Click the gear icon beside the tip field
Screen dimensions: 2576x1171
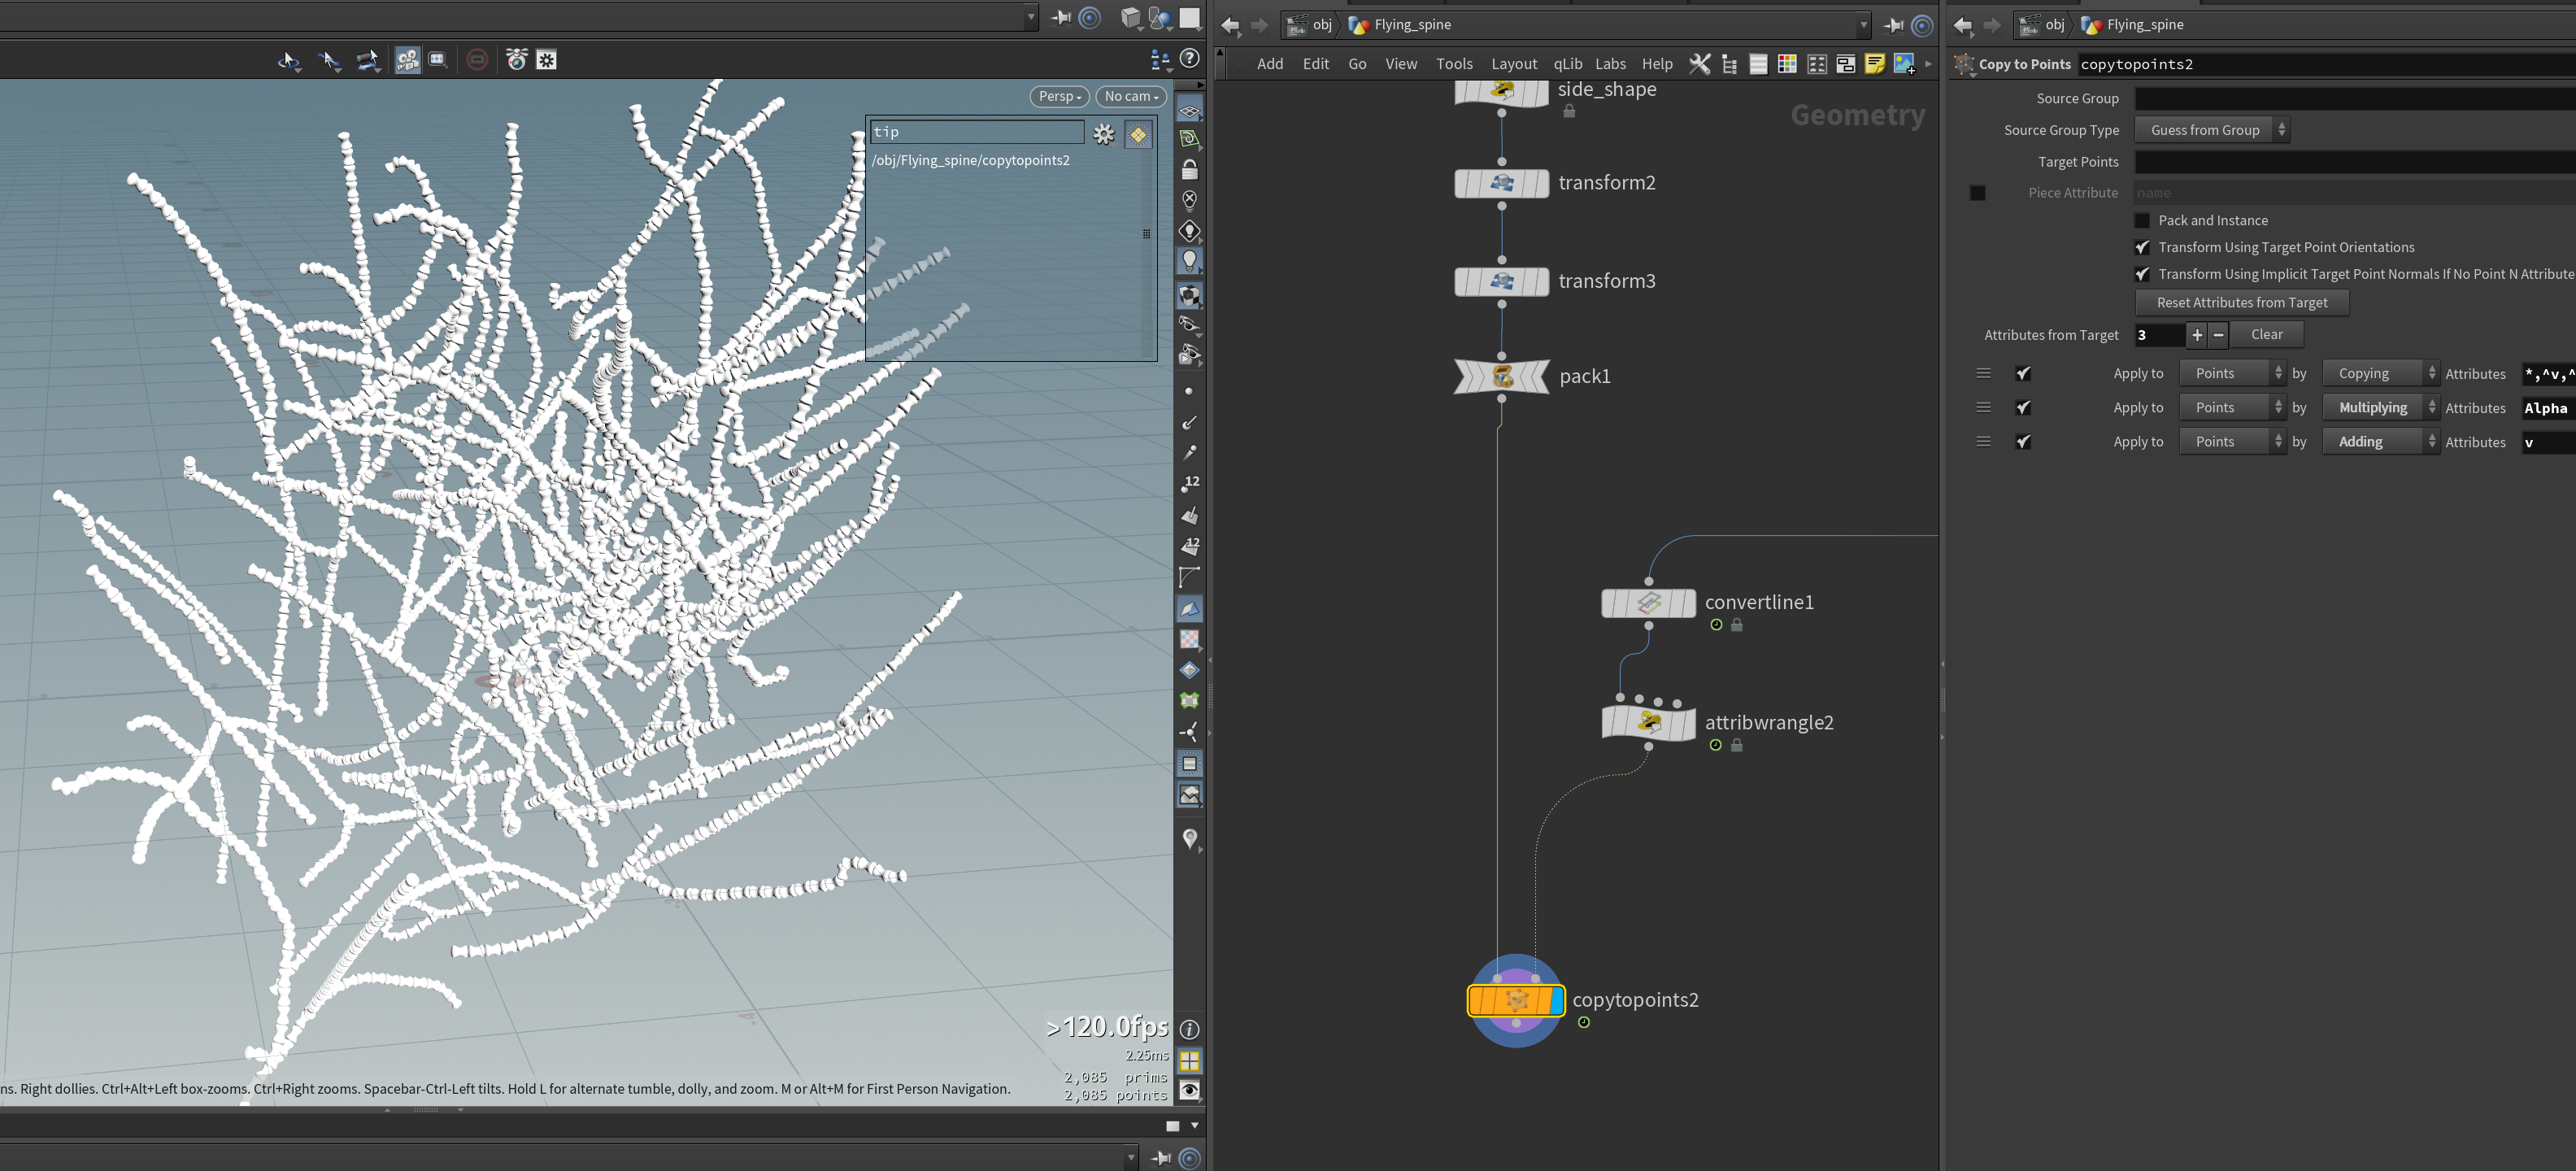click(1103, 134)
